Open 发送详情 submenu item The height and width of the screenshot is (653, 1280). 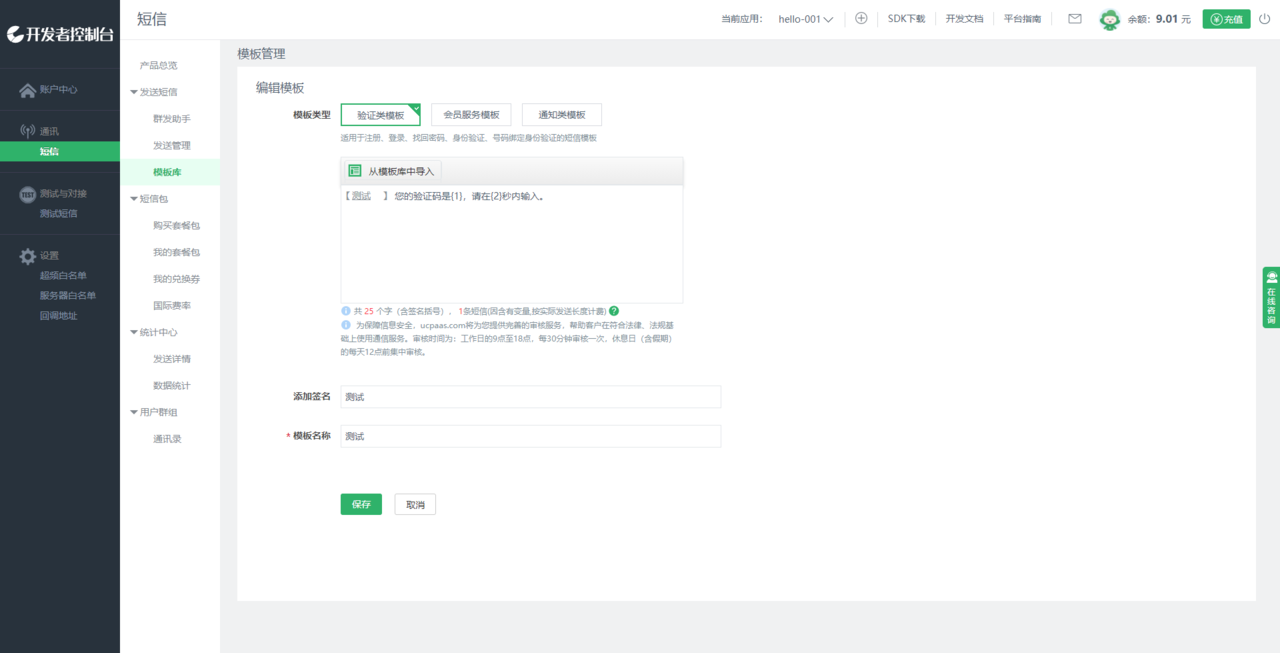coord(171,359)
